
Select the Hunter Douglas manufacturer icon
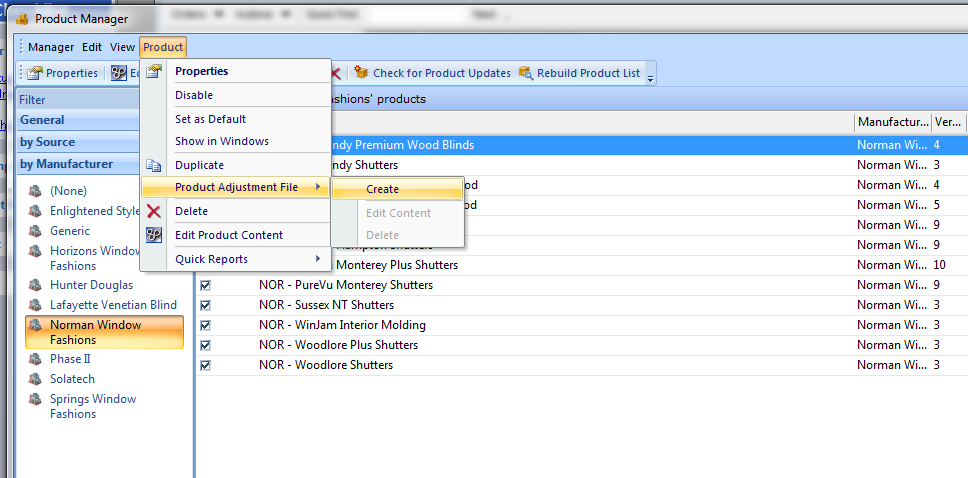pos(35,285)
